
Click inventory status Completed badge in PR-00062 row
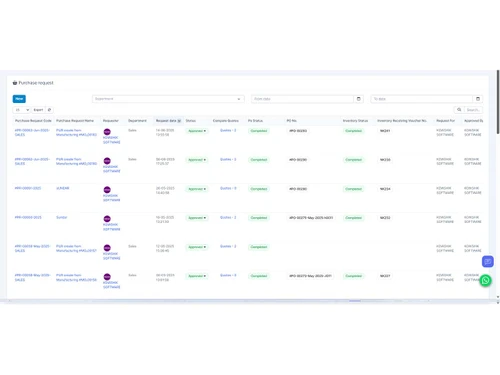click(354, 160)
